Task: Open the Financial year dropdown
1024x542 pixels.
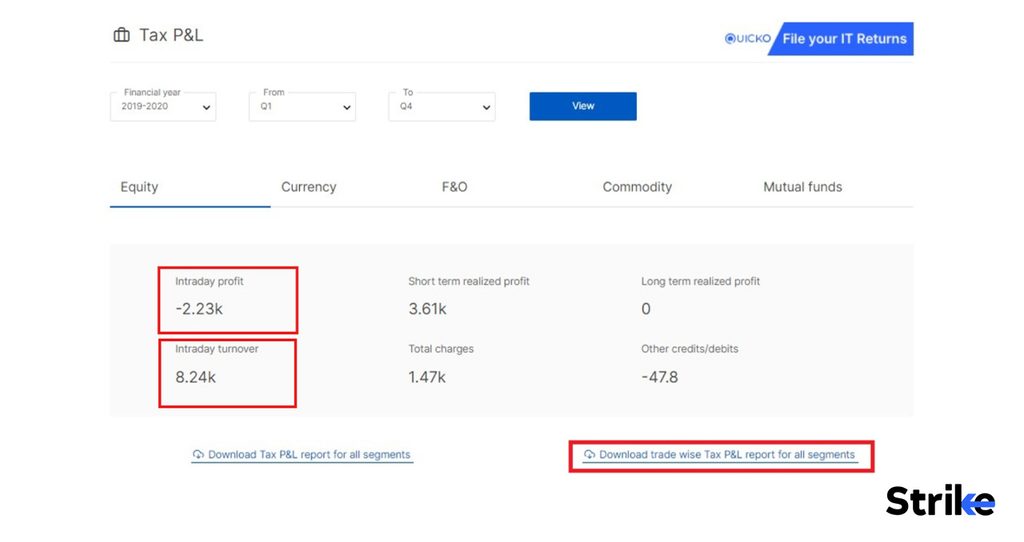Action: 163,106
